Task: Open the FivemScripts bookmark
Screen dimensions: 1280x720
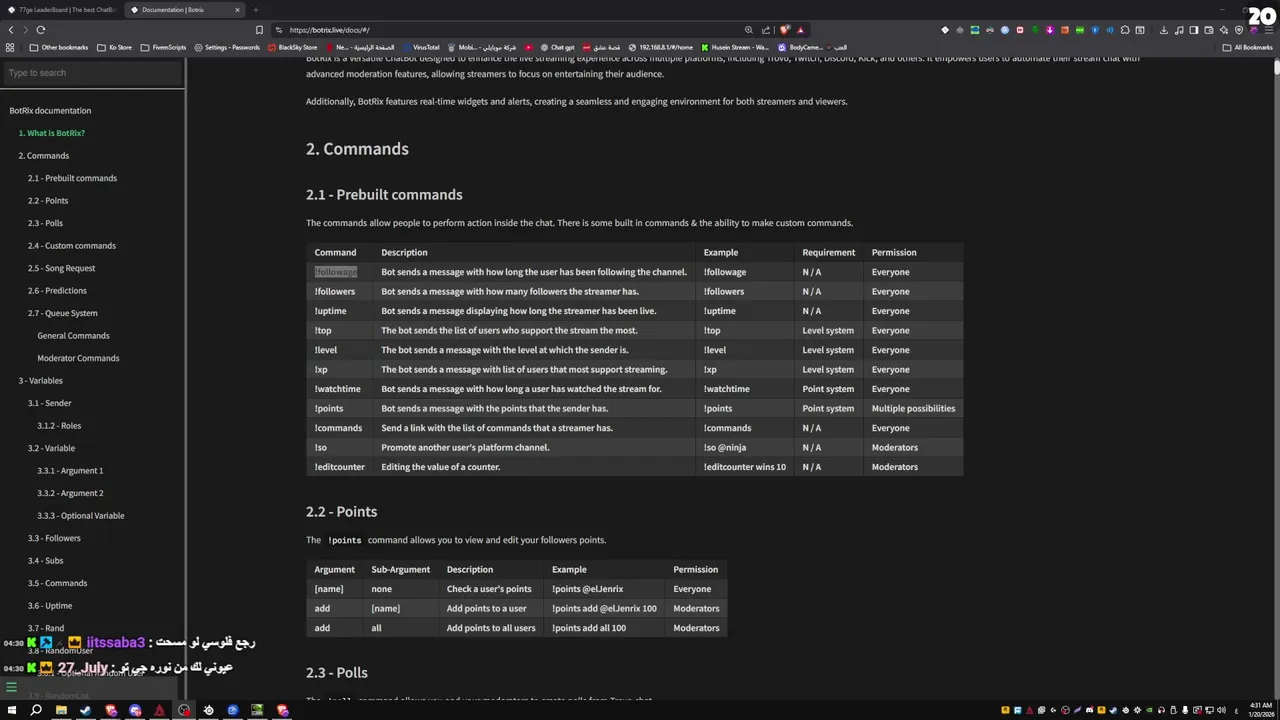Action: 163,47
